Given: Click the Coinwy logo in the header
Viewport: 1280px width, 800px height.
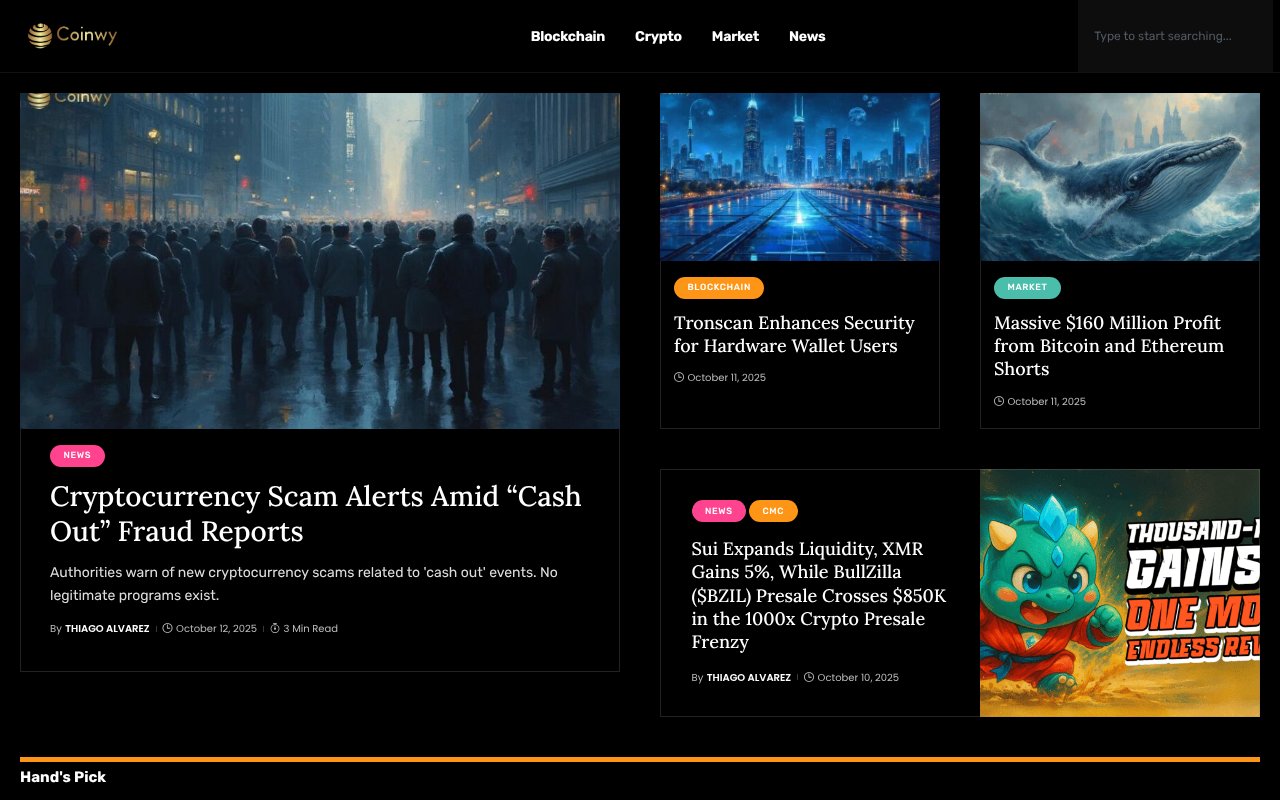Looking at the screenshot, I should (72, 35).
